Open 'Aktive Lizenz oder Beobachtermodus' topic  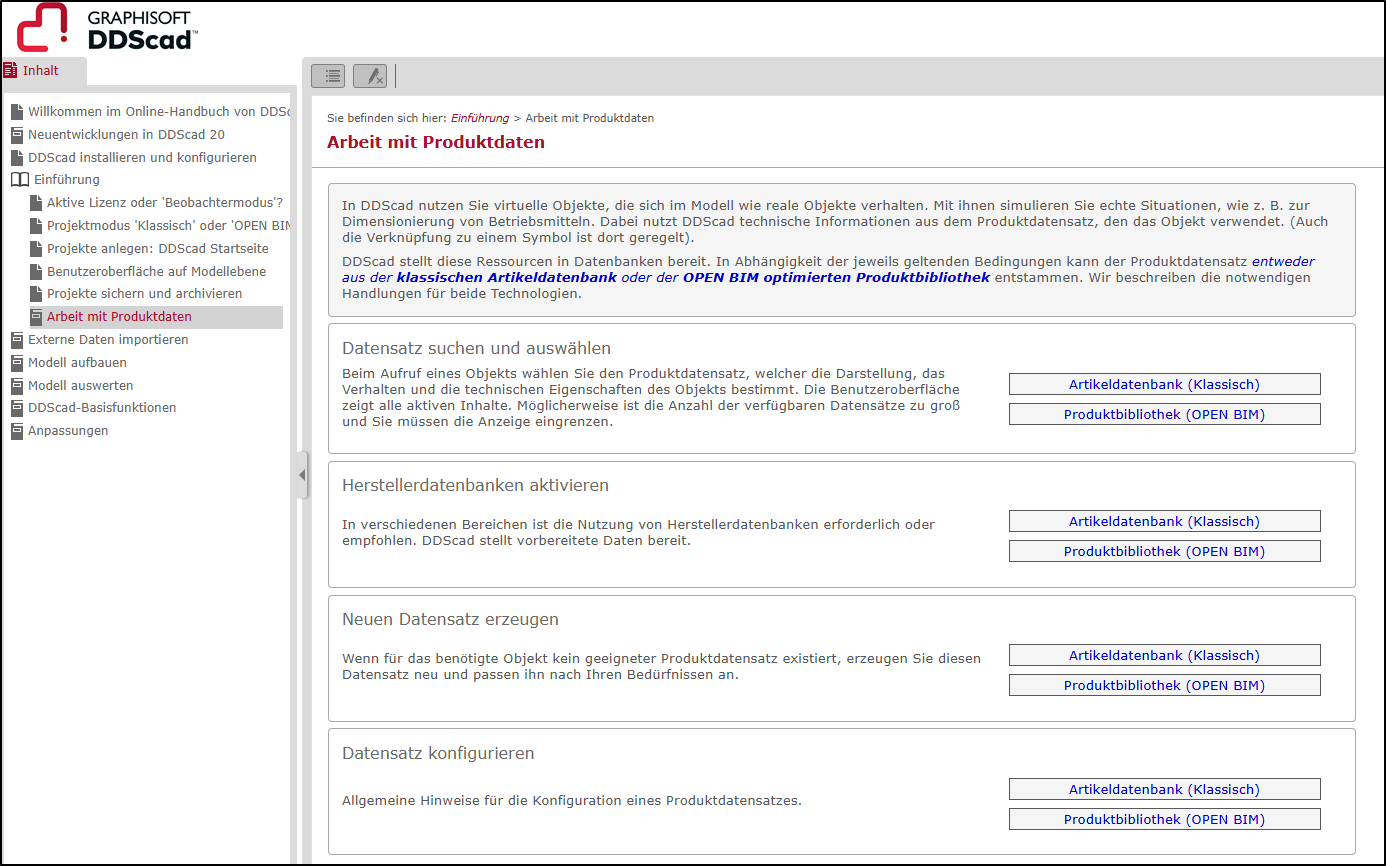(156, 203)
